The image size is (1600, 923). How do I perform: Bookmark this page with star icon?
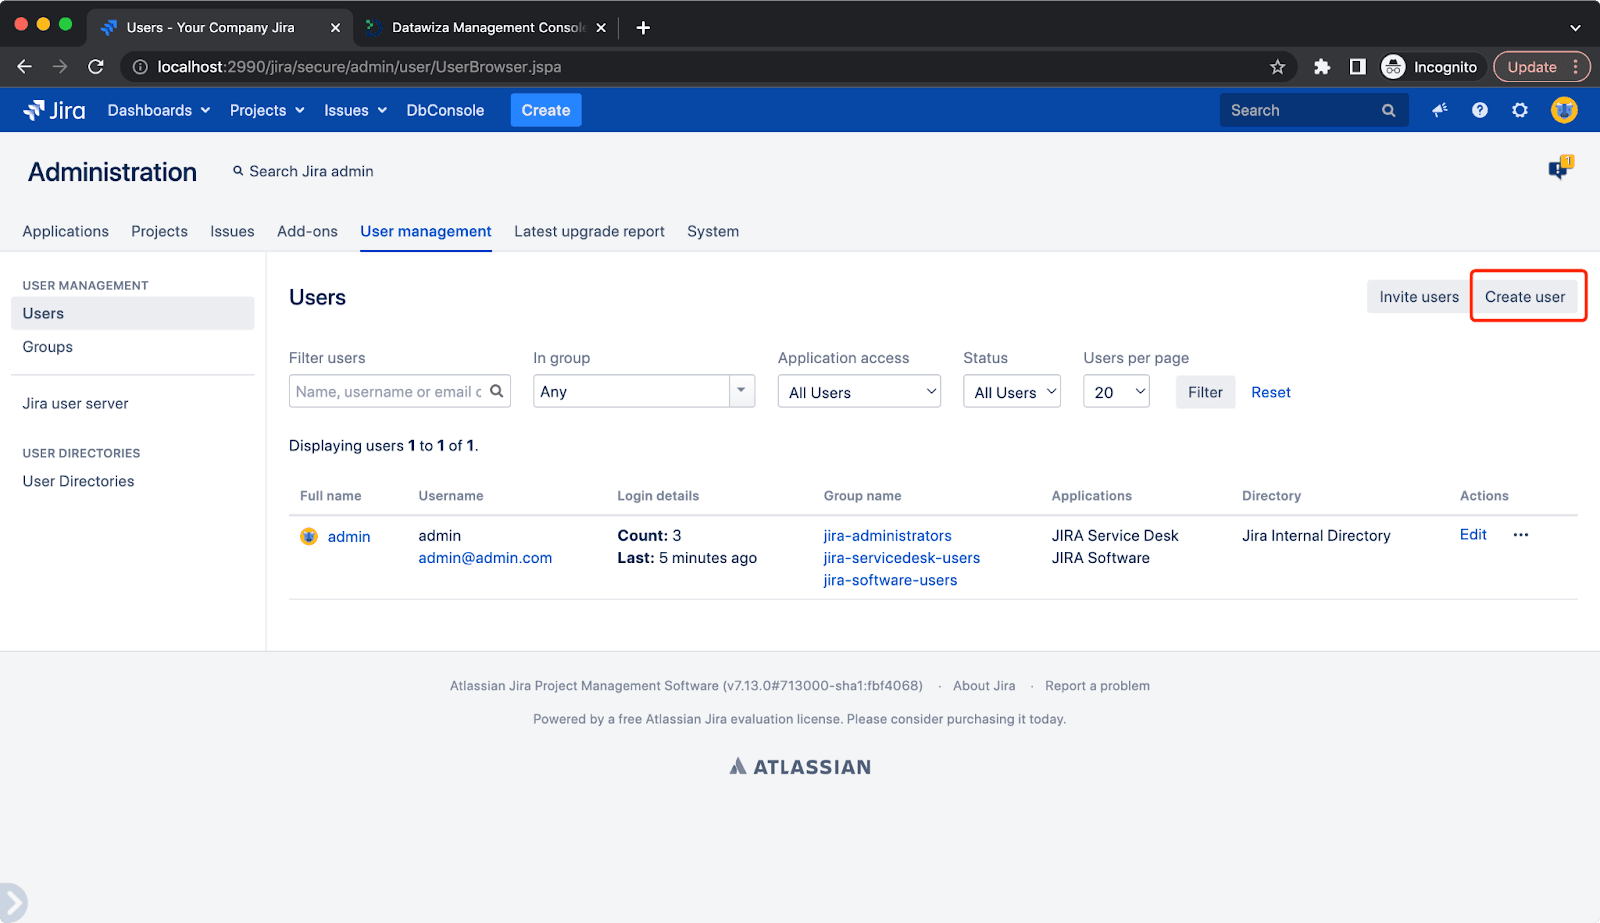[x=1277, y=67]
